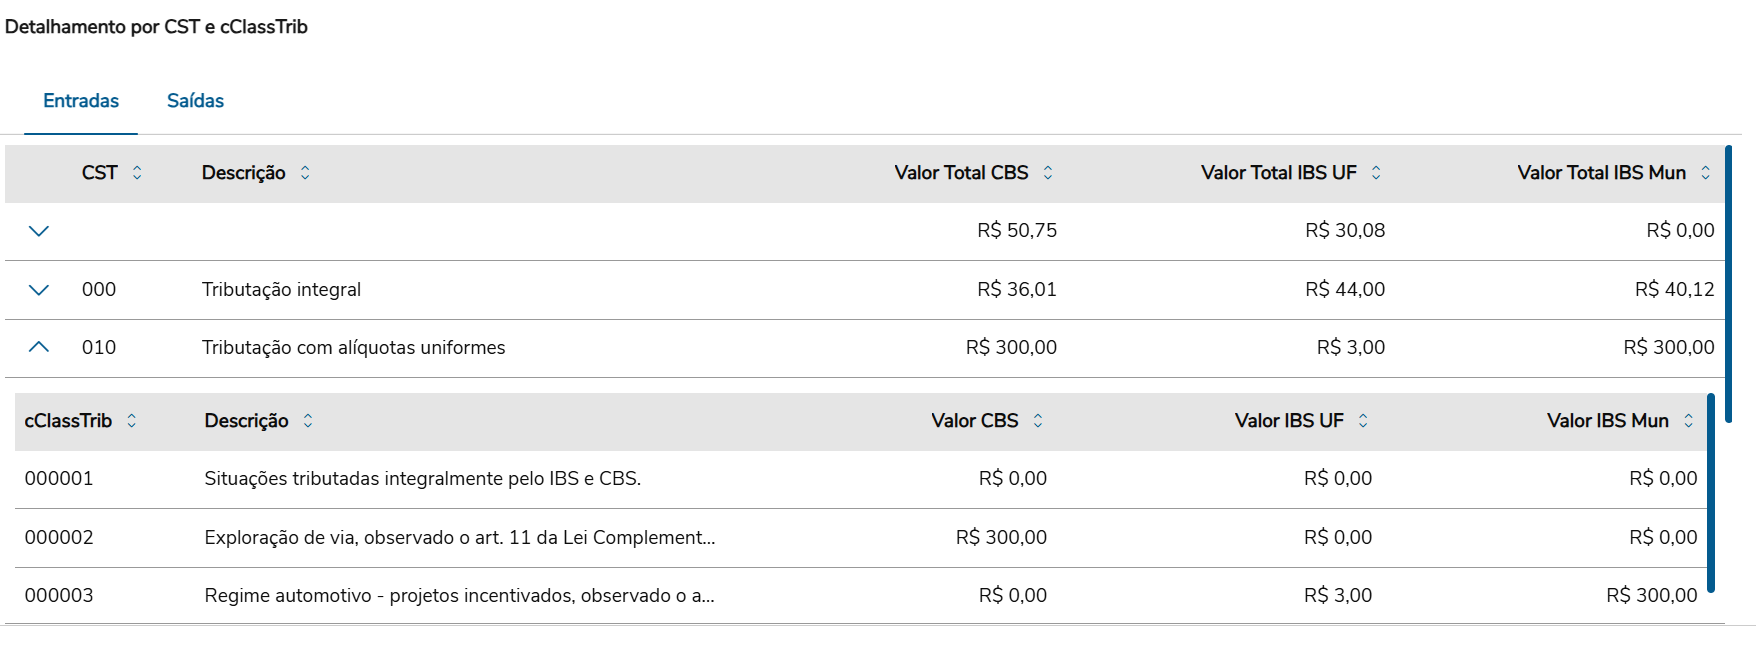Image resolution: width=1756 pixels, height=646 pixels.
Task: Sort inner table by Valor IBS UF icon
Action: point(1363,421)
